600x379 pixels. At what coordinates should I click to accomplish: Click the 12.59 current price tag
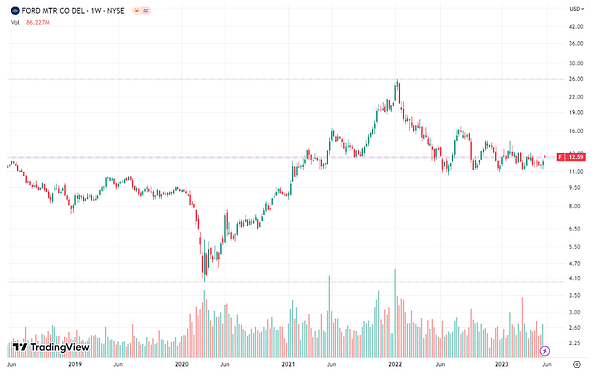pos(576,157)
